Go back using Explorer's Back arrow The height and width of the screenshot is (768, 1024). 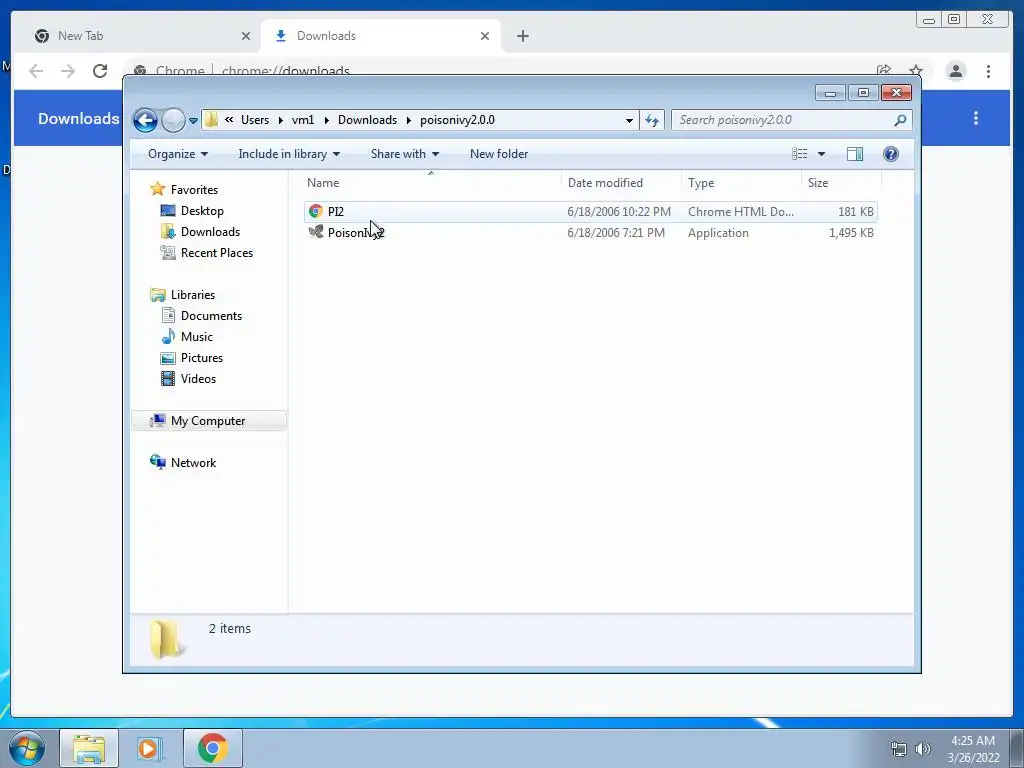145,120
